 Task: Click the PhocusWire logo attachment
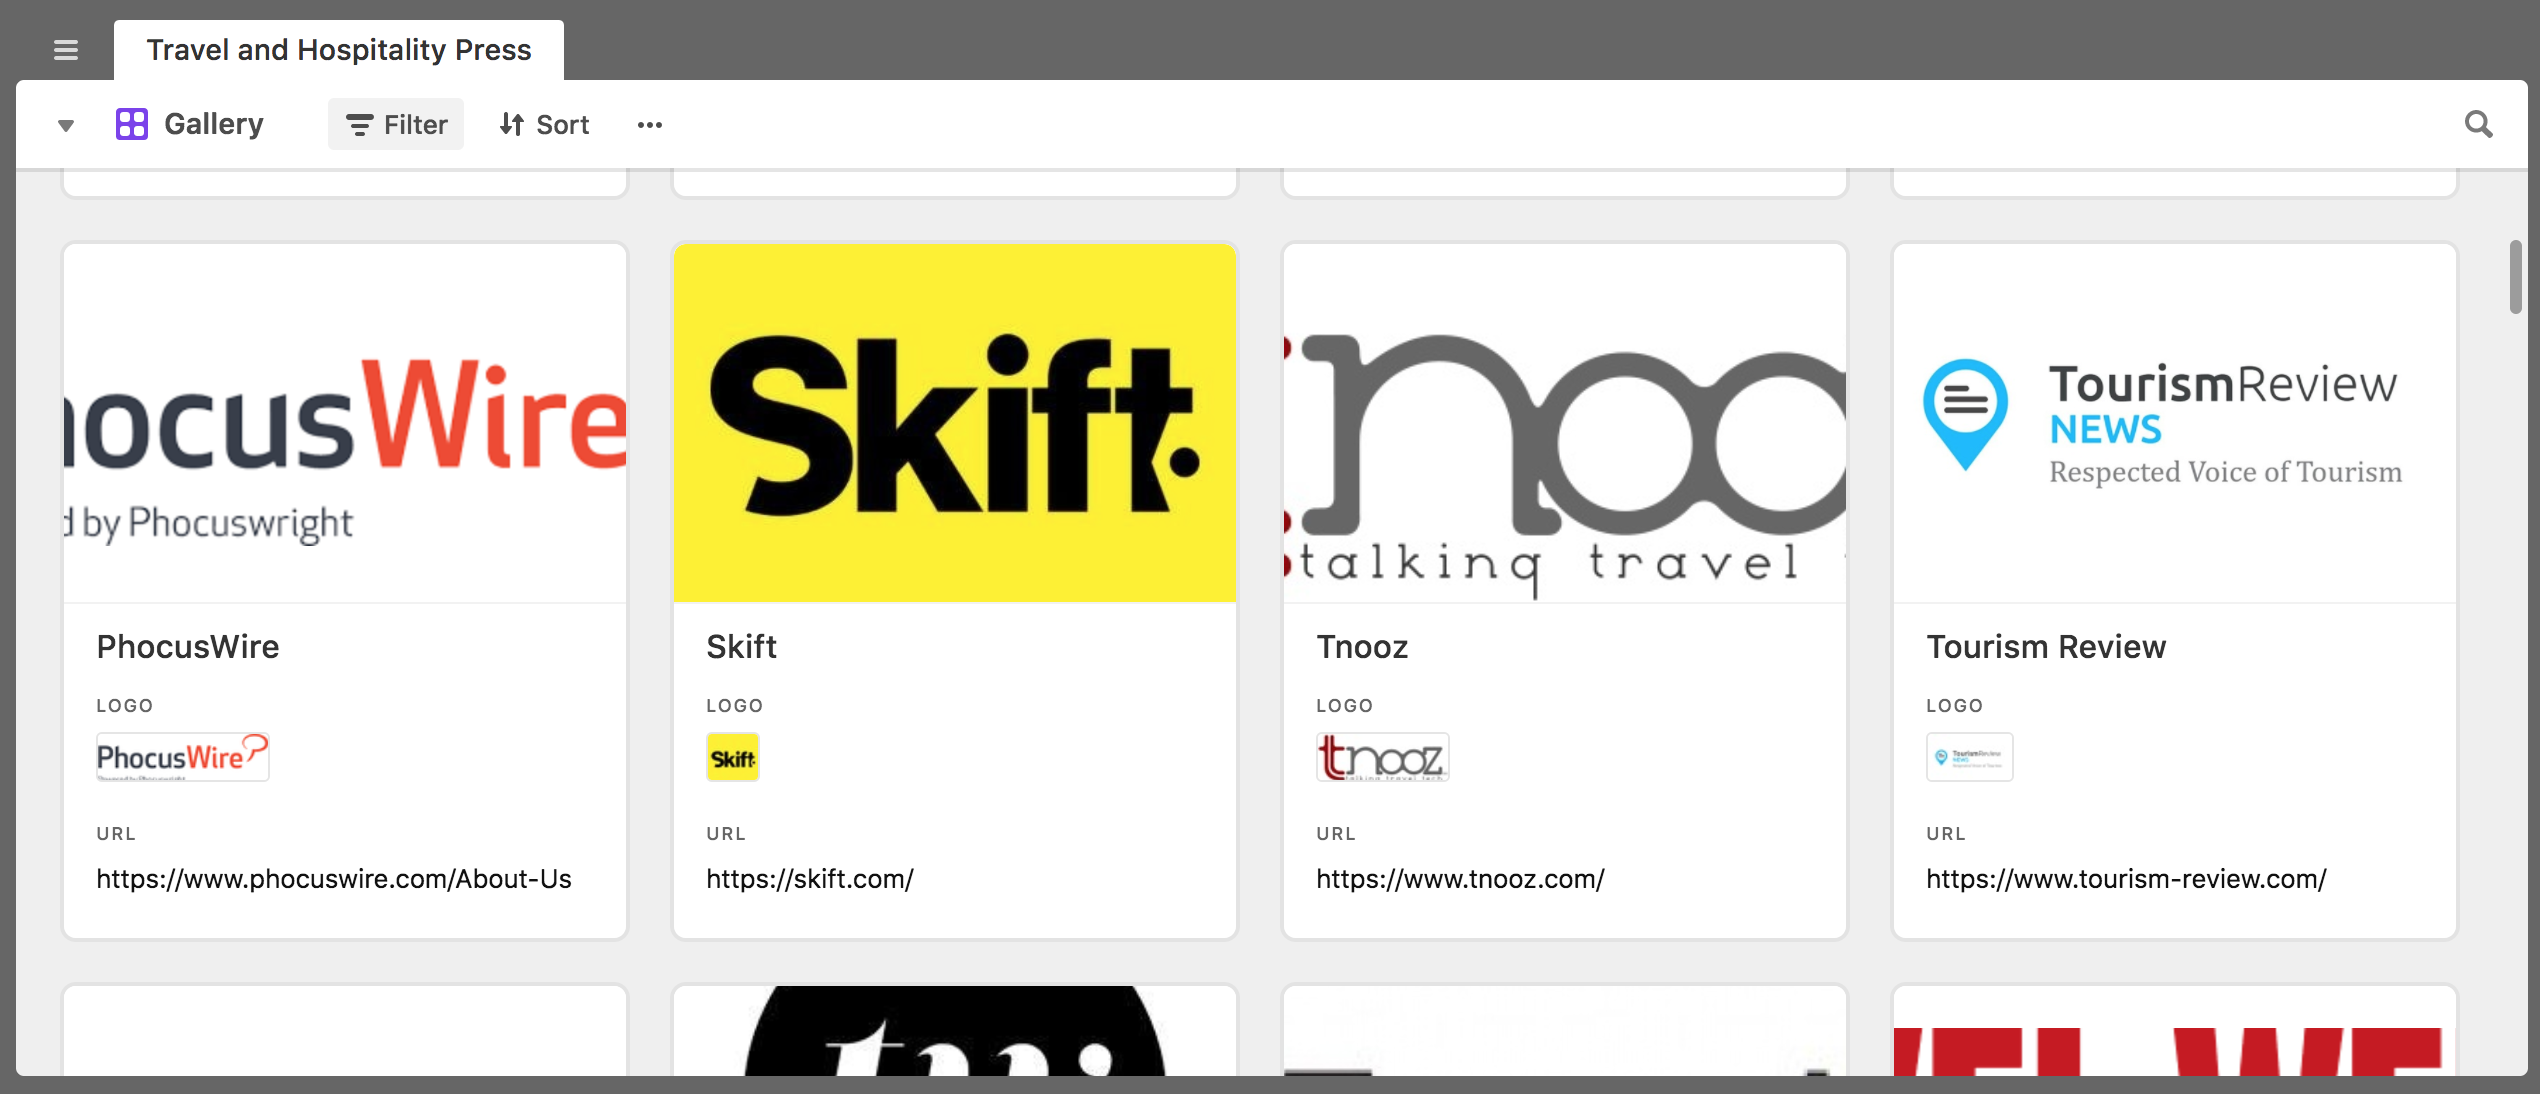pyautogui.click(x=183, y=757)
